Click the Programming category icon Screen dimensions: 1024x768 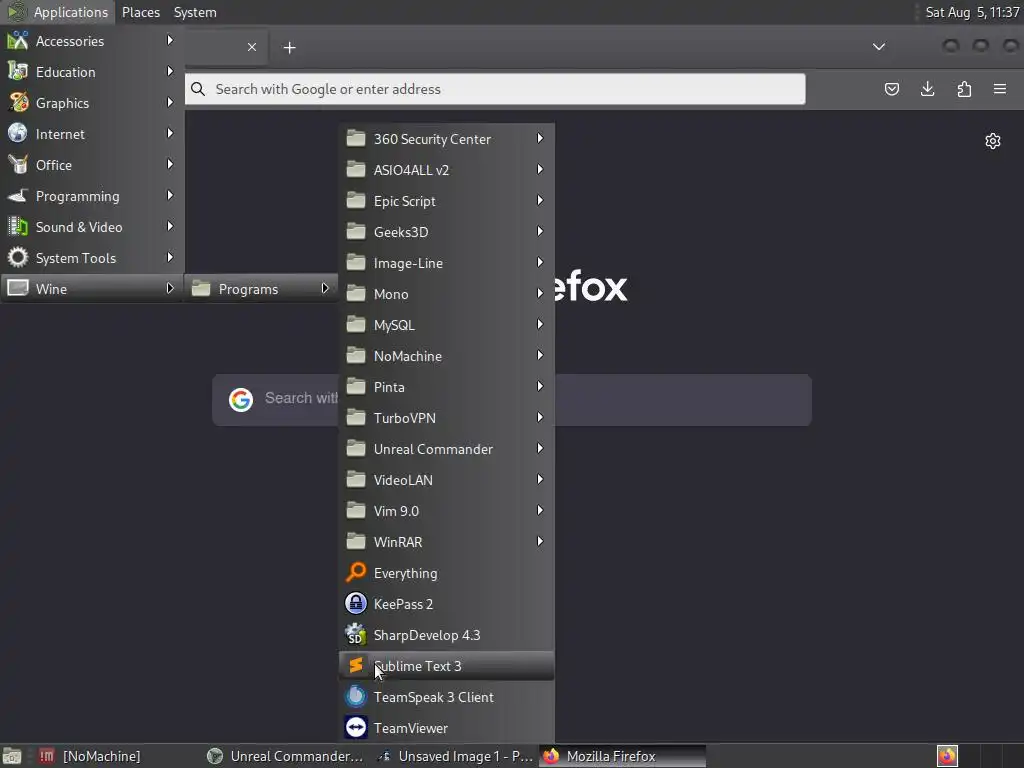coord(18,195)
